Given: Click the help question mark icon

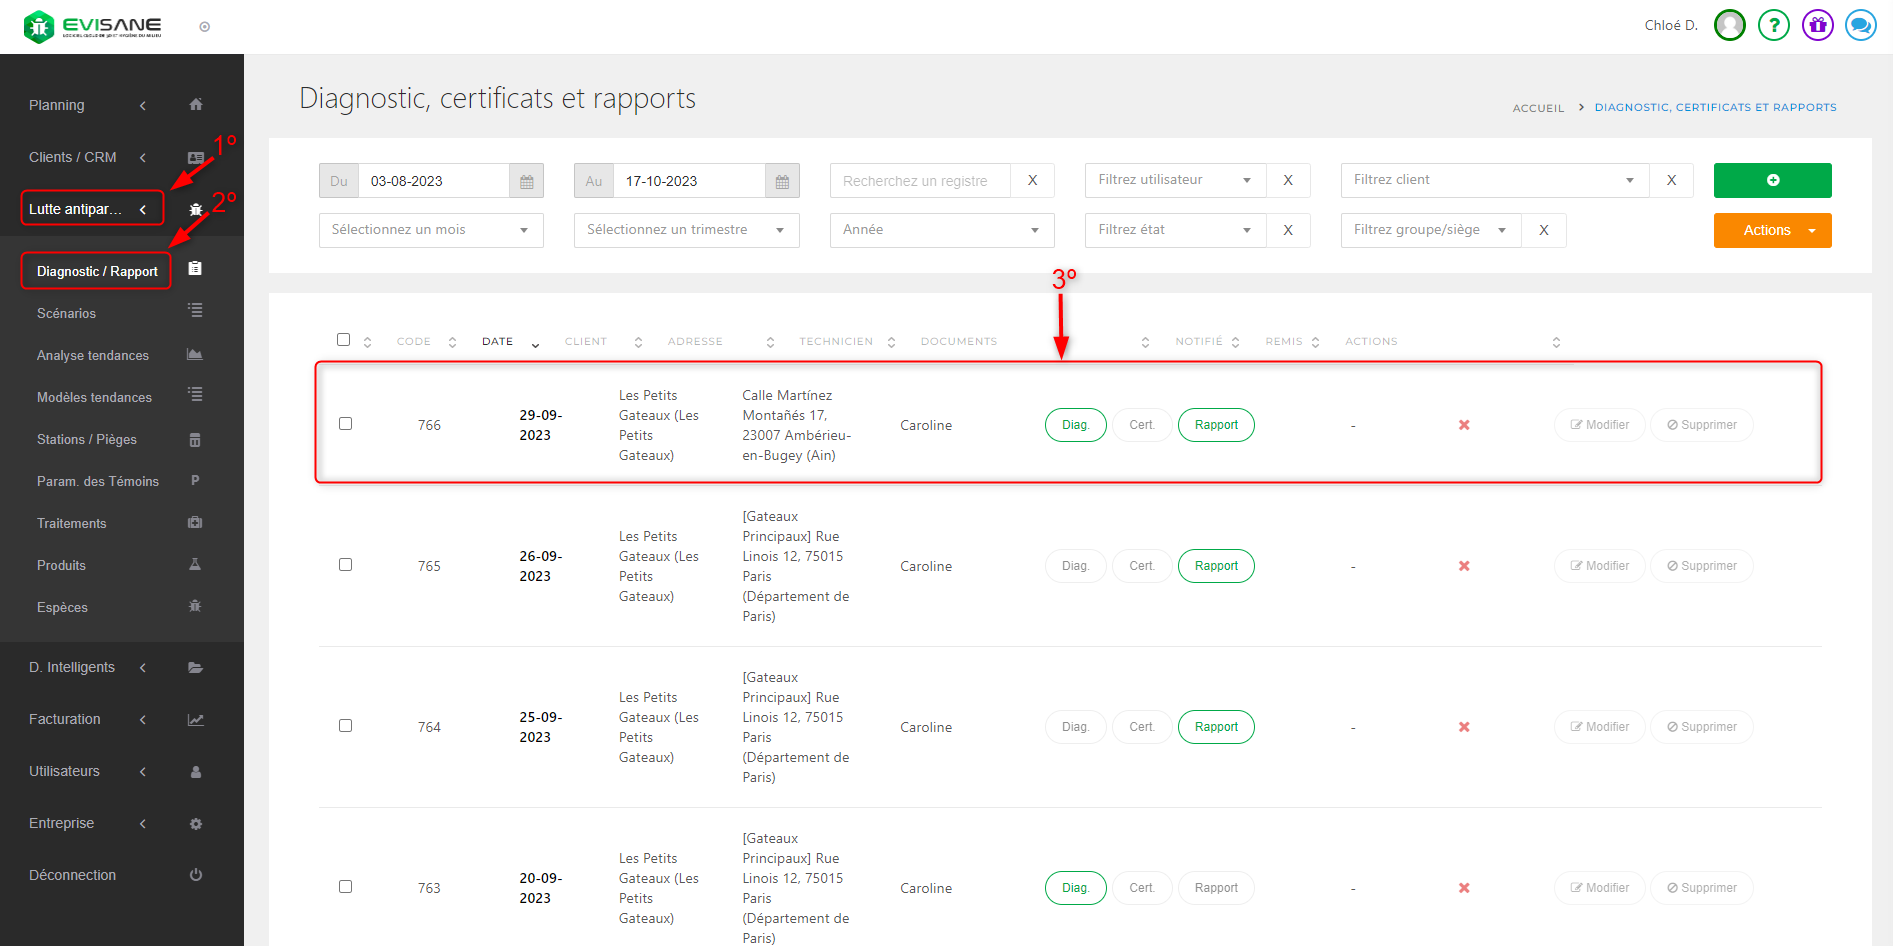Looking at the screenshot, I should 1773,25.
